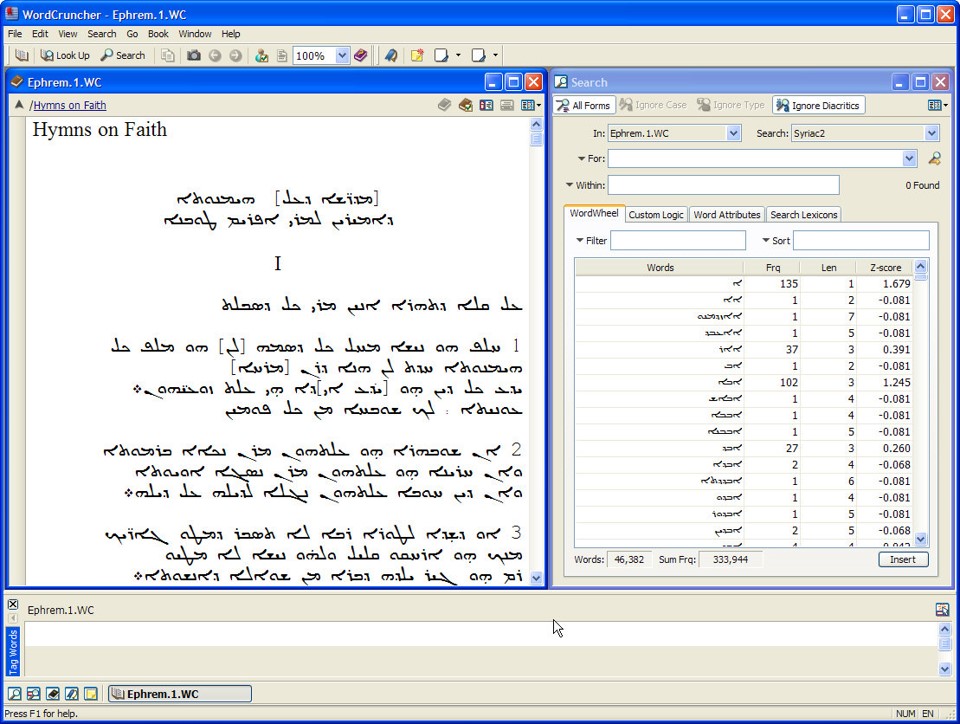Toggle the Ignore Diacritics option
Viewport: 960px width, 724px height.
point(818,105)
